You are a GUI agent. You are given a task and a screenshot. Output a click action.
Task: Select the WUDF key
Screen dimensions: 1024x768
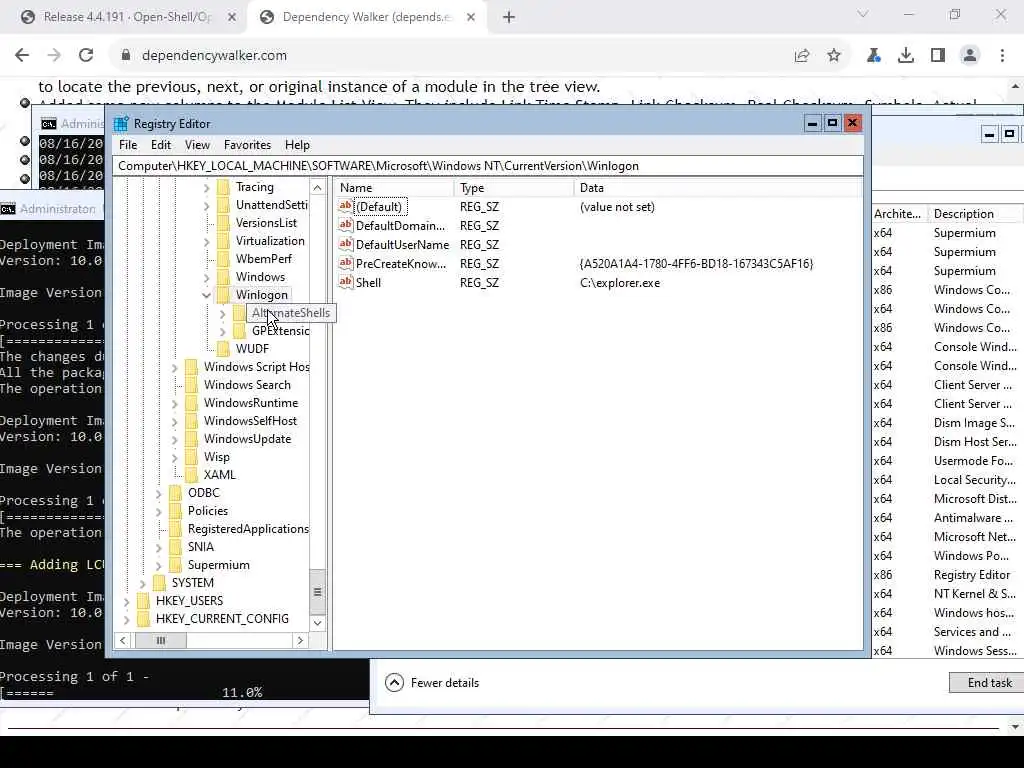pos(252,349)
